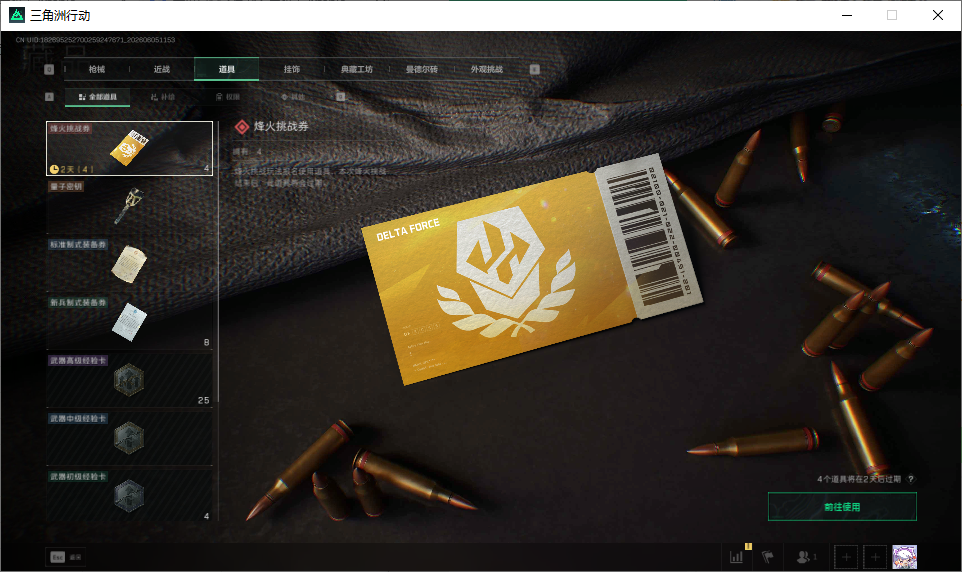Click the question mark help icon
The width and height of the screenshot is (962, 572).
point(910,479)
